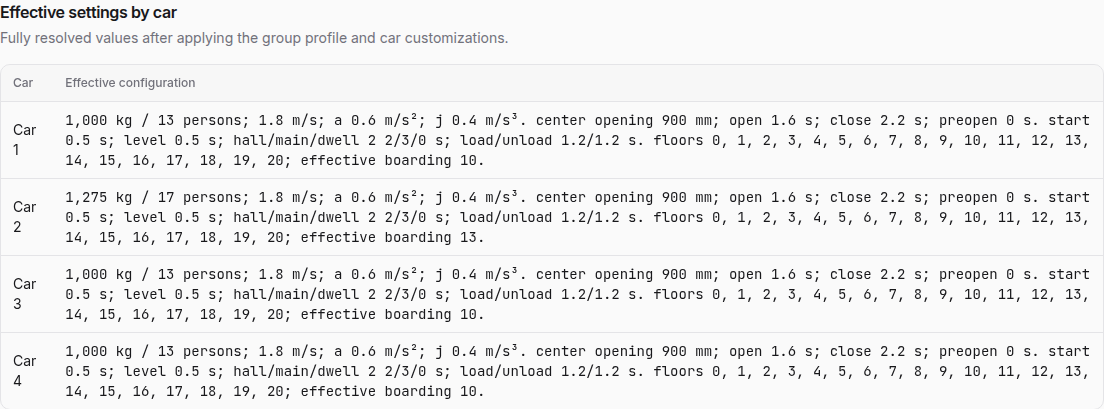This screenshot has width=1104, height=409.
Task: Select the Car 3 effective configuration text
Action: tap(577, 294)
